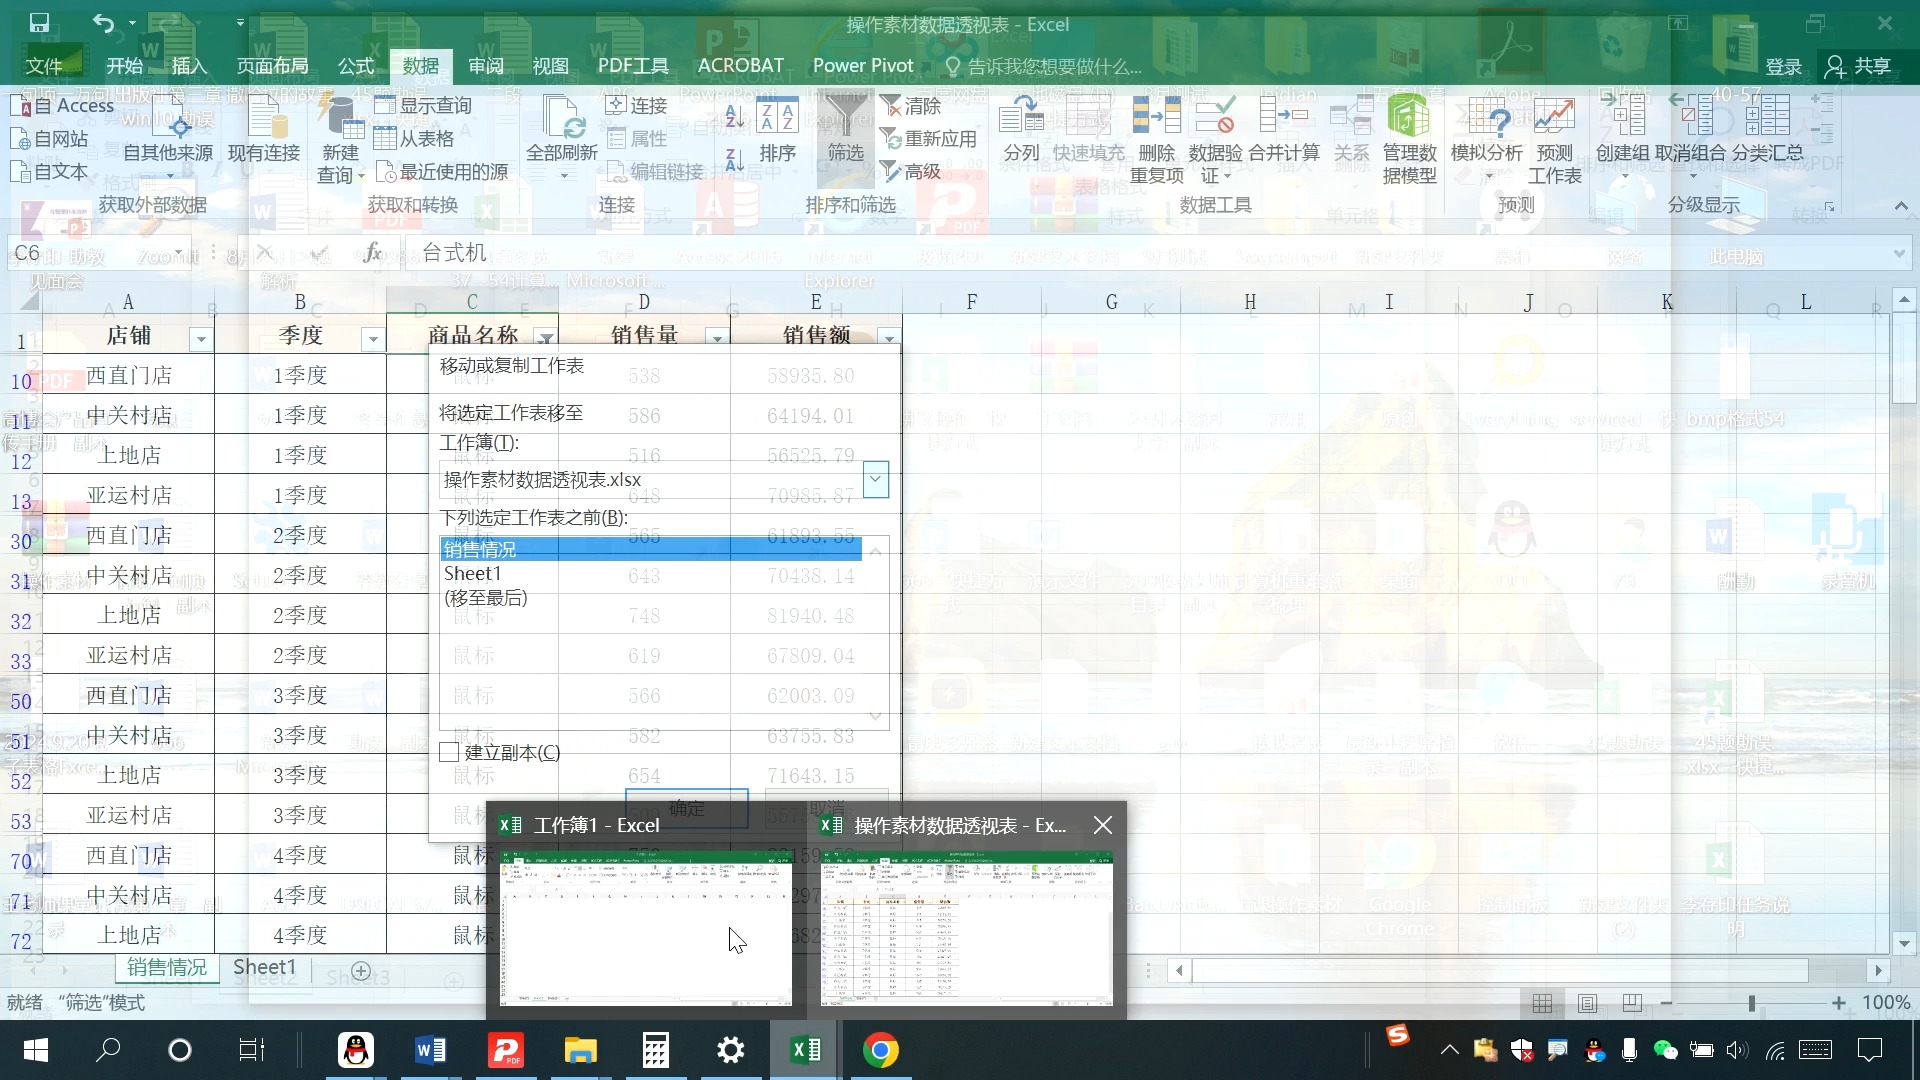1920x1080 pixels.
Task: Open the 店铺 column filter dropdown
Action: (x=200, y=338)
